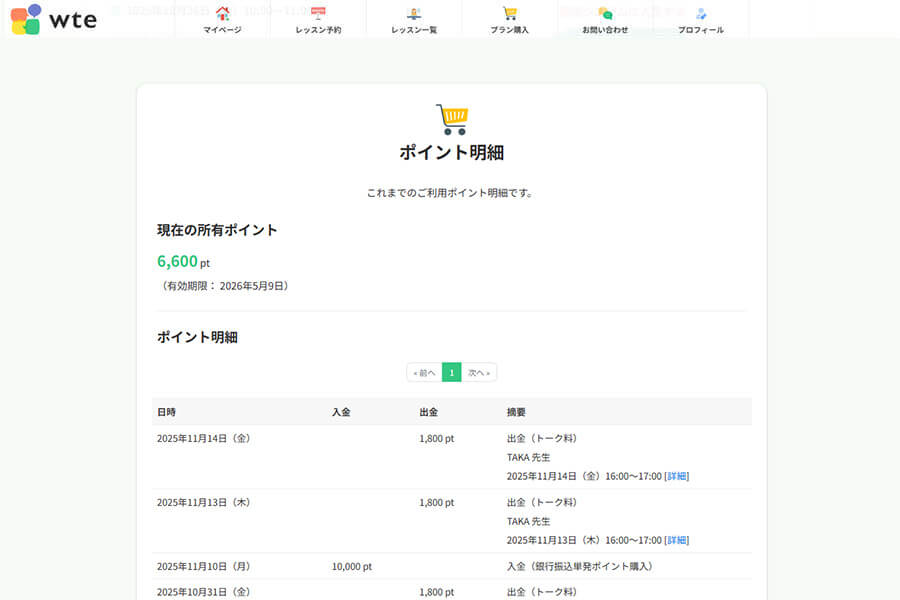Open the お問い合わせ chat bubble icon
This screenshot has height=600, width=900.
click(606, 12)
